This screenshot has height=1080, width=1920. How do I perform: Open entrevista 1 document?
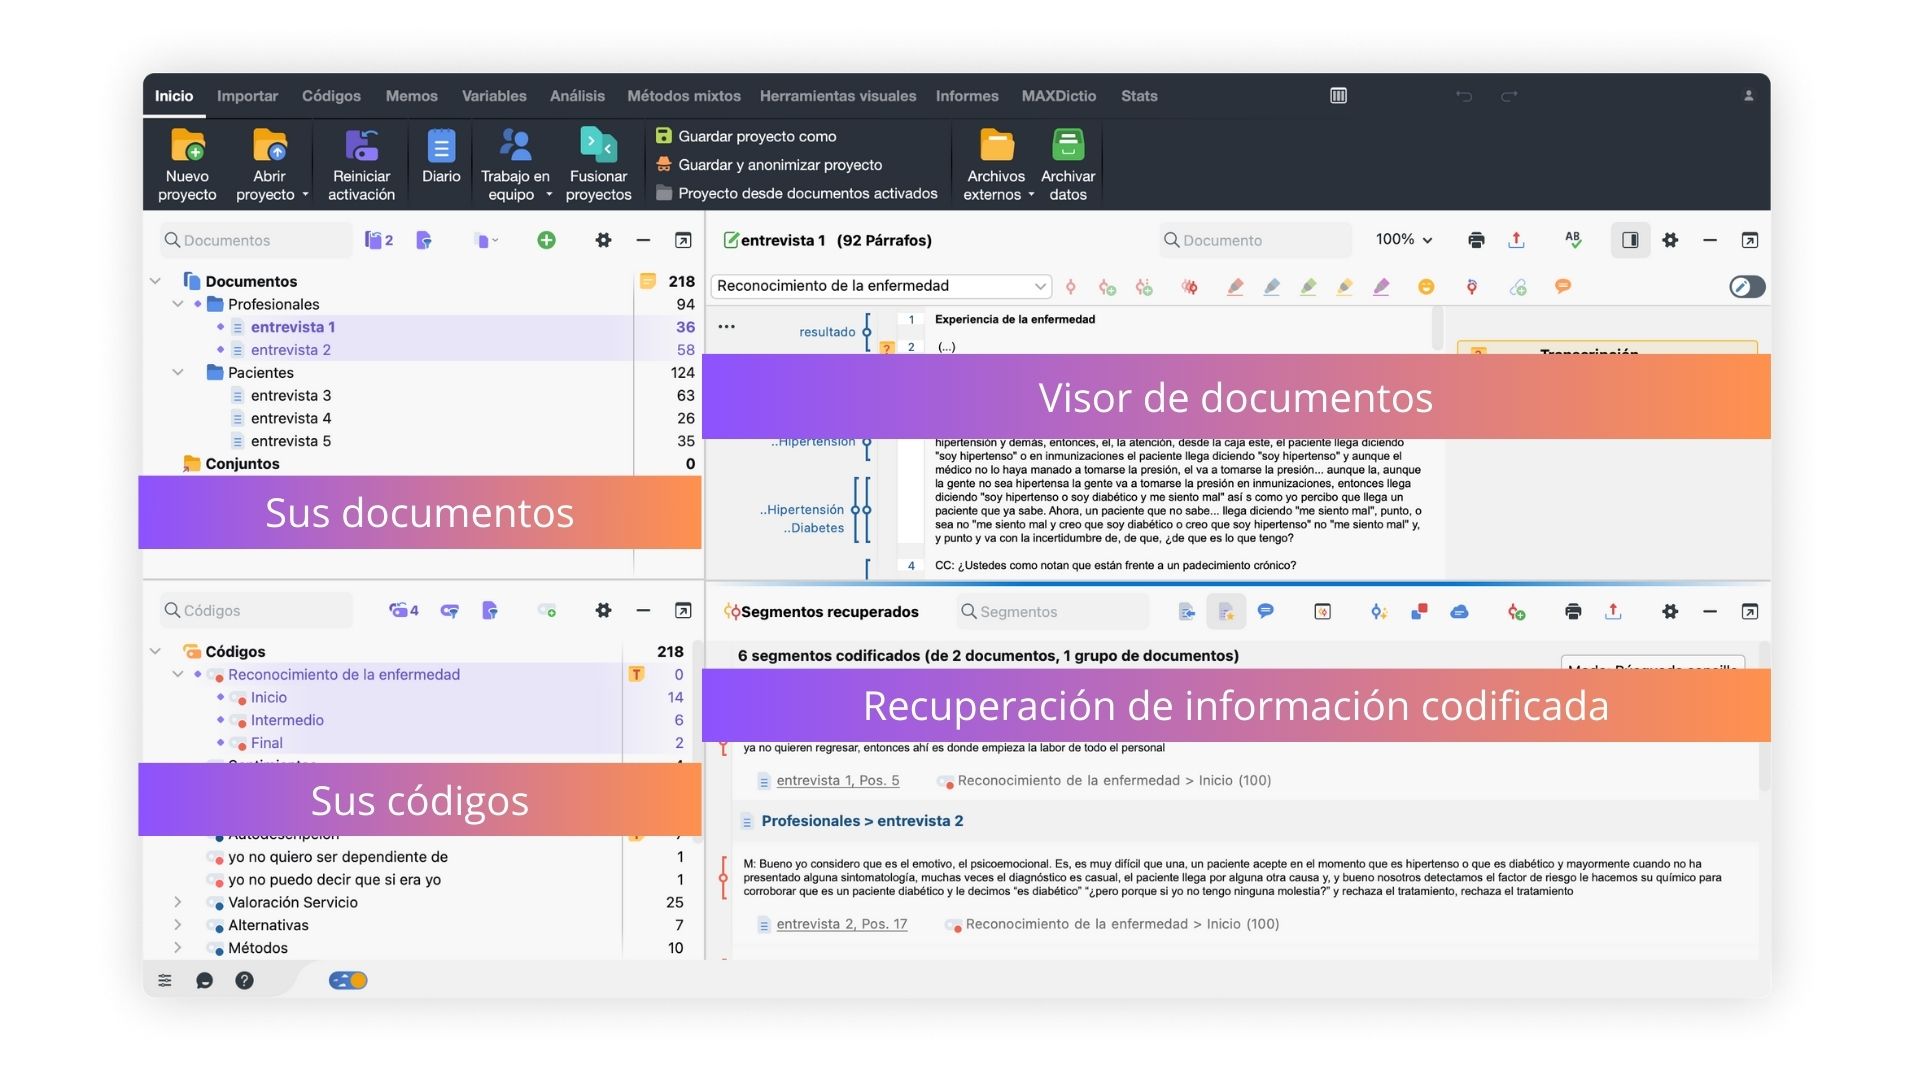coord(291,326)
